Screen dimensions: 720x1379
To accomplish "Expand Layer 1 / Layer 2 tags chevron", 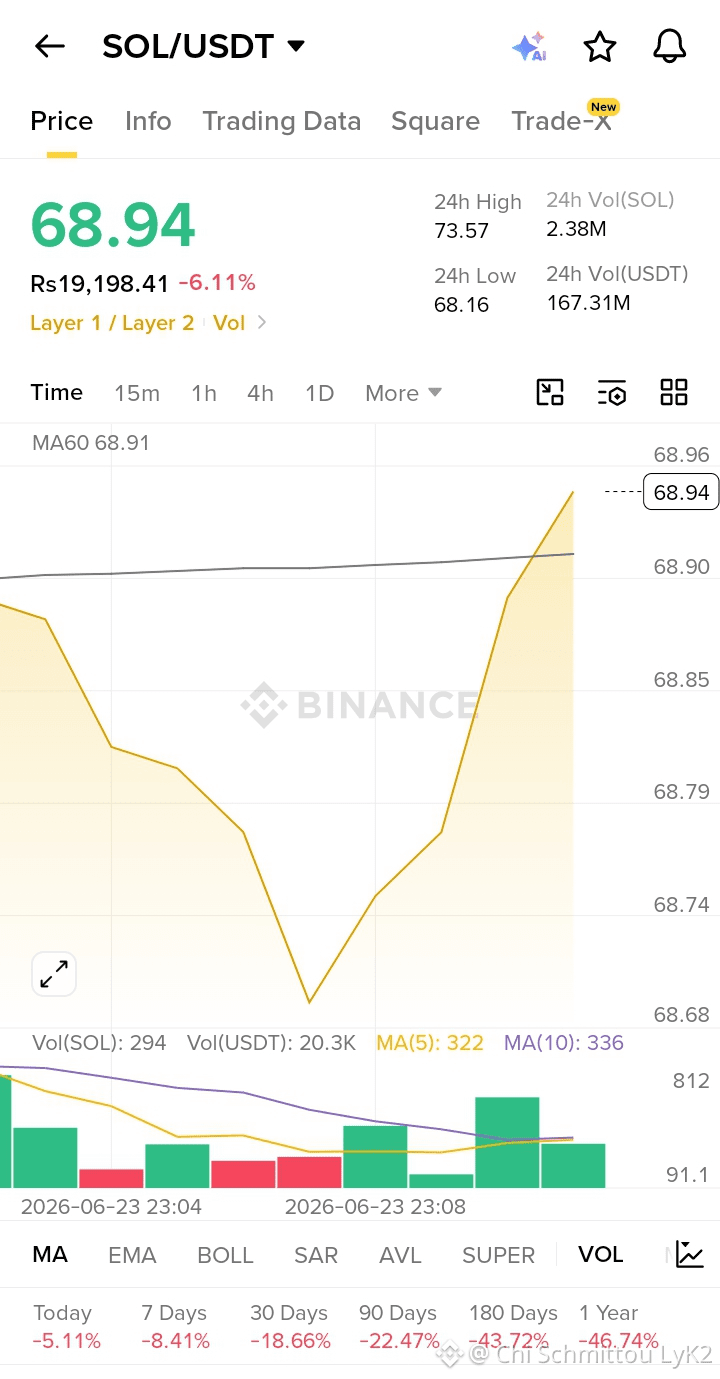I will [x=262, y=322].
